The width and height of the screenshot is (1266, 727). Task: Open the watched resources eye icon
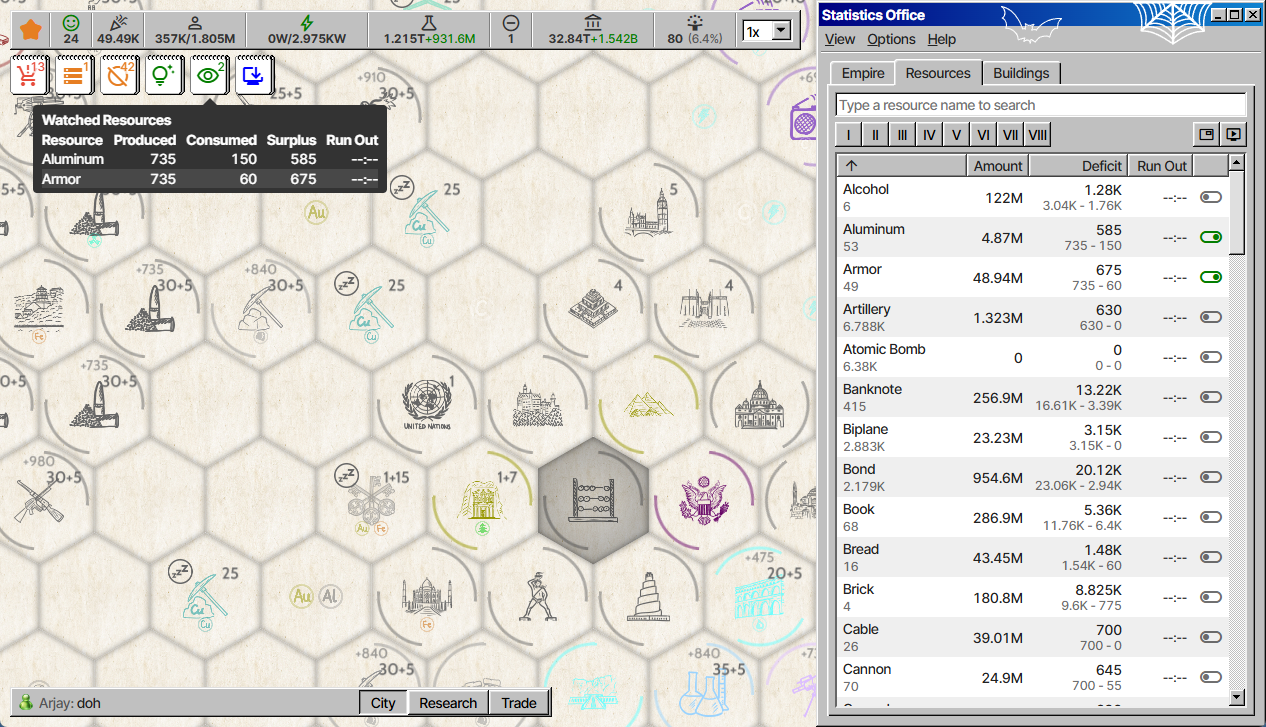pyautogui.click(x=209, y=75)
